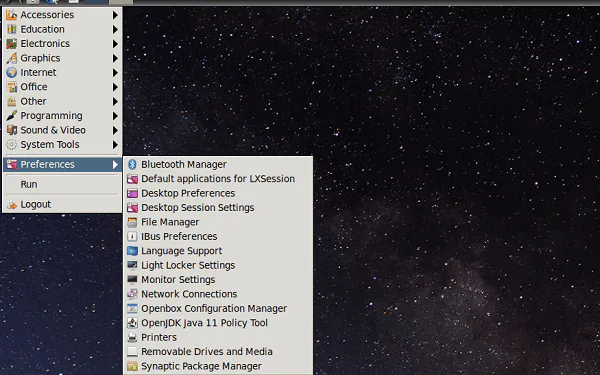Open Openbox Configuration Manager
This screenshot has height=375, width=600.
[218, 309]
